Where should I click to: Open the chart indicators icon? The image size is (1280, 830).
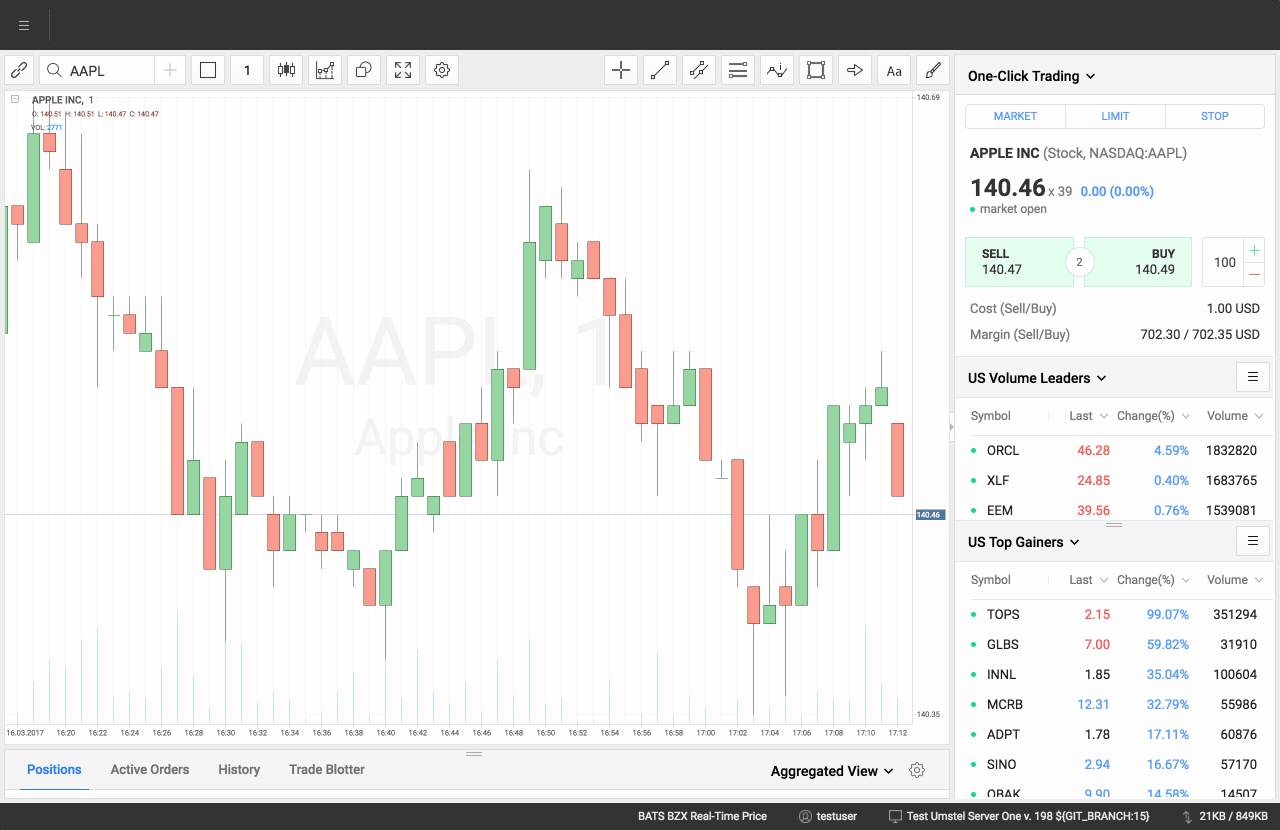point(325,70)
